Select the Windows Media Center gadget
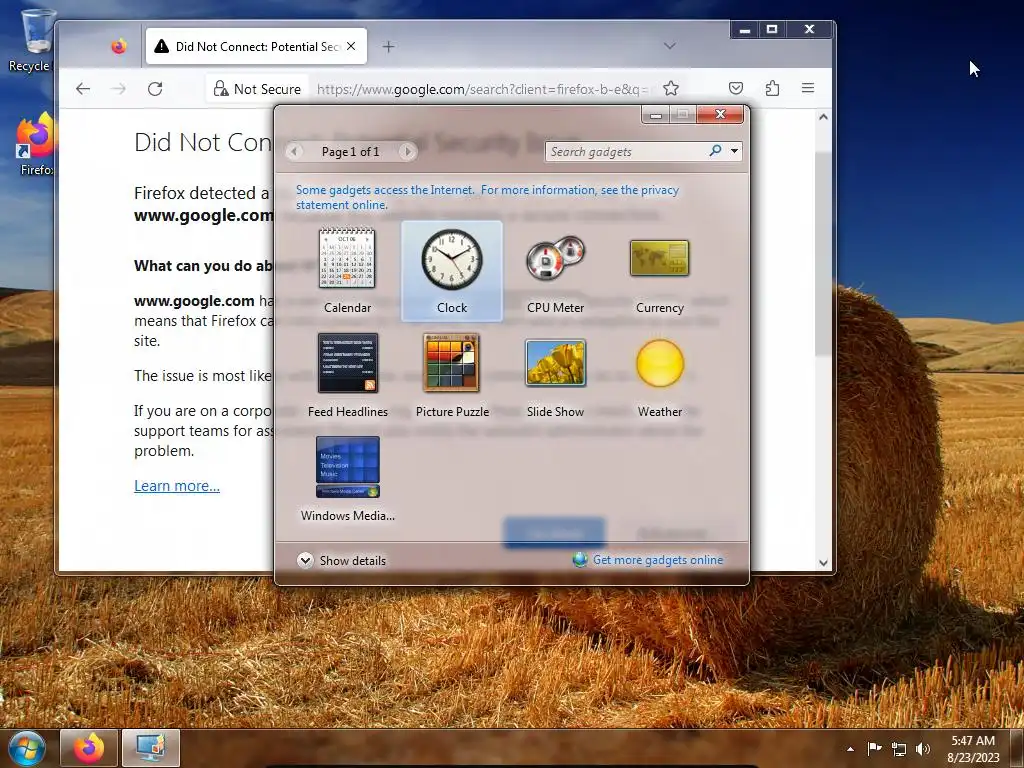Screen dimensions: 1024x768 [347, 479]
